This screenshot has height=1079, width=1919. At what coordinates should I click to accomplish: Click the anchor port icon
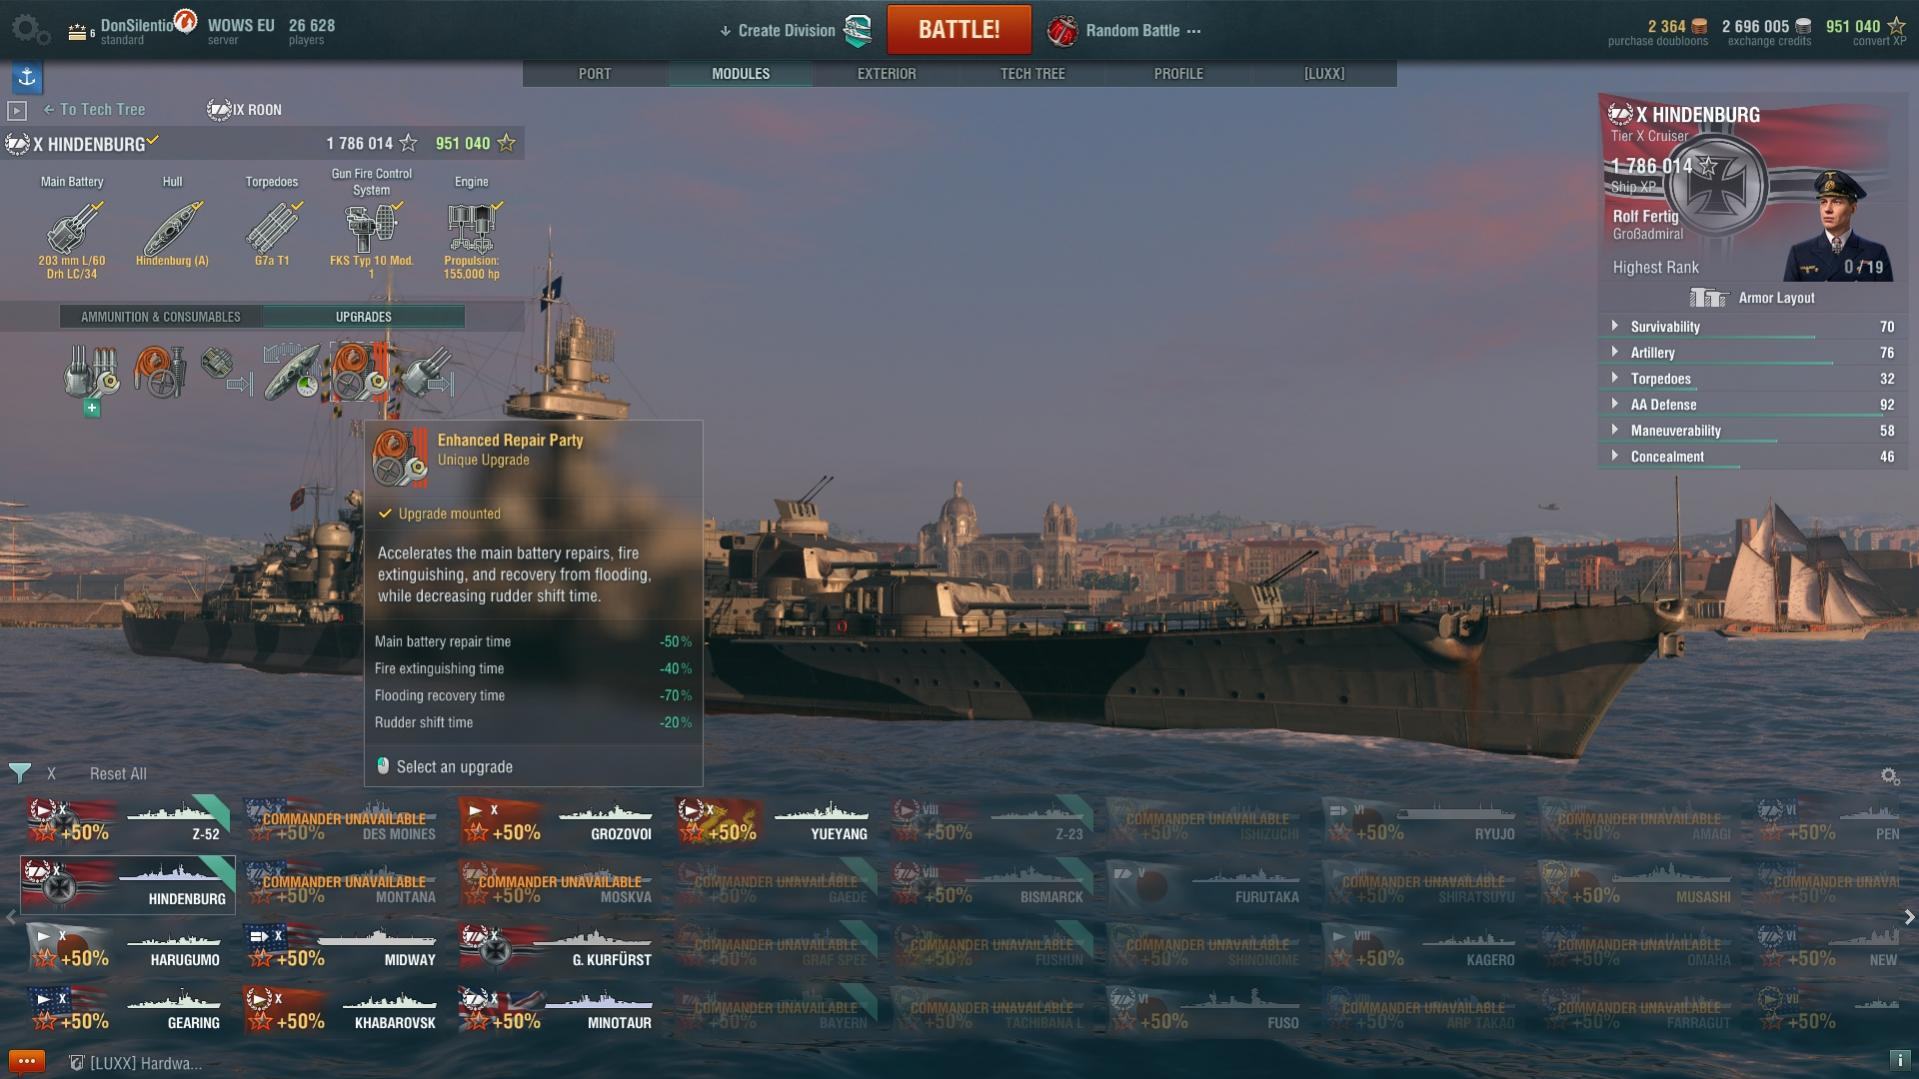(x=27, y=77)
